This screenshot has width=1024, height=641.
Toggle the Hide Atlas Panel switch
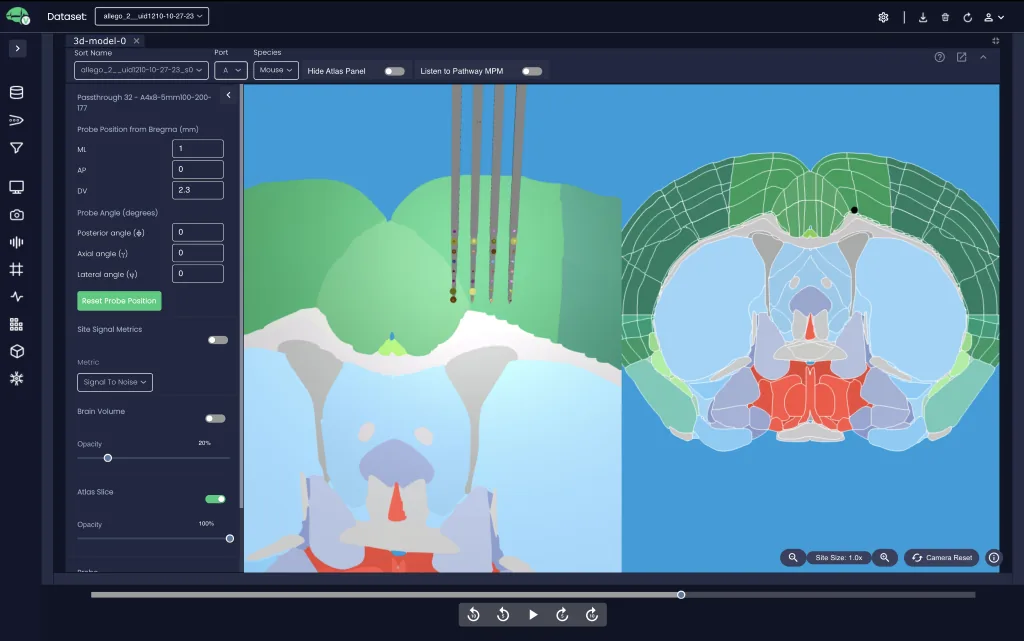coord(394,71)
